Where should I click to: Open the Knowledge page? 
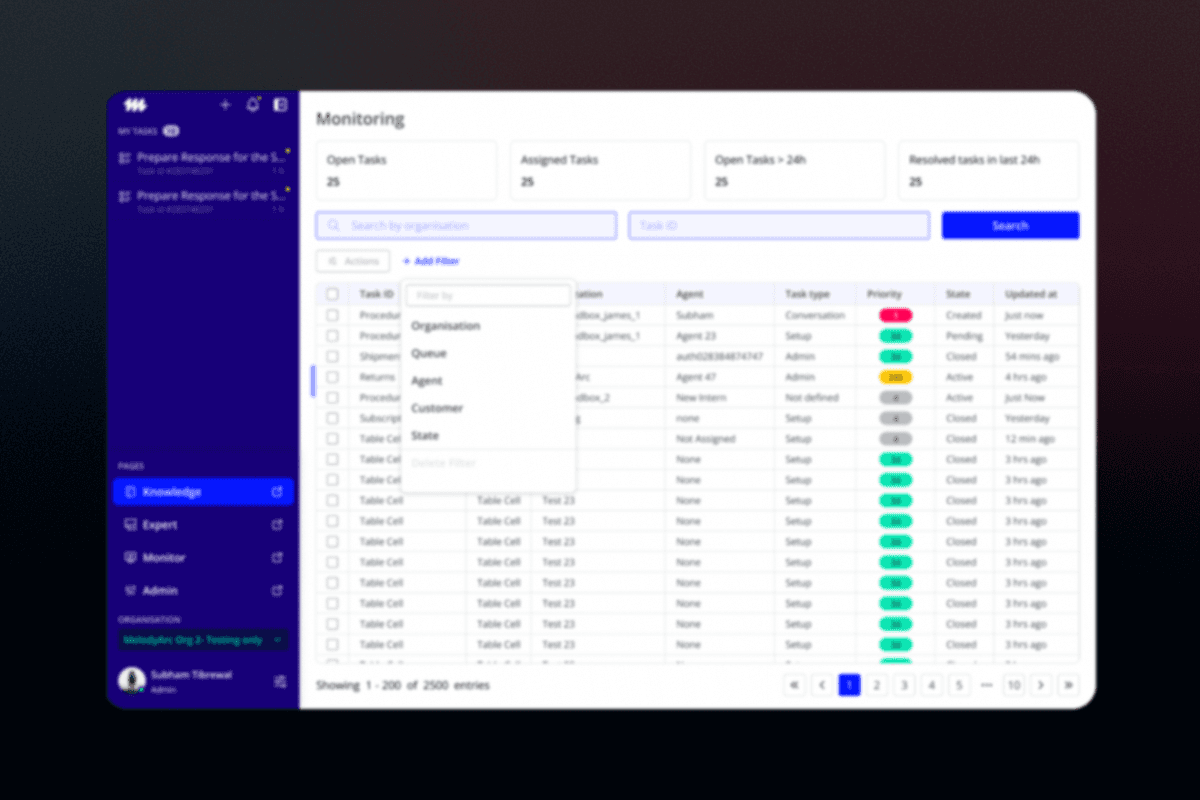click(204, 492)
